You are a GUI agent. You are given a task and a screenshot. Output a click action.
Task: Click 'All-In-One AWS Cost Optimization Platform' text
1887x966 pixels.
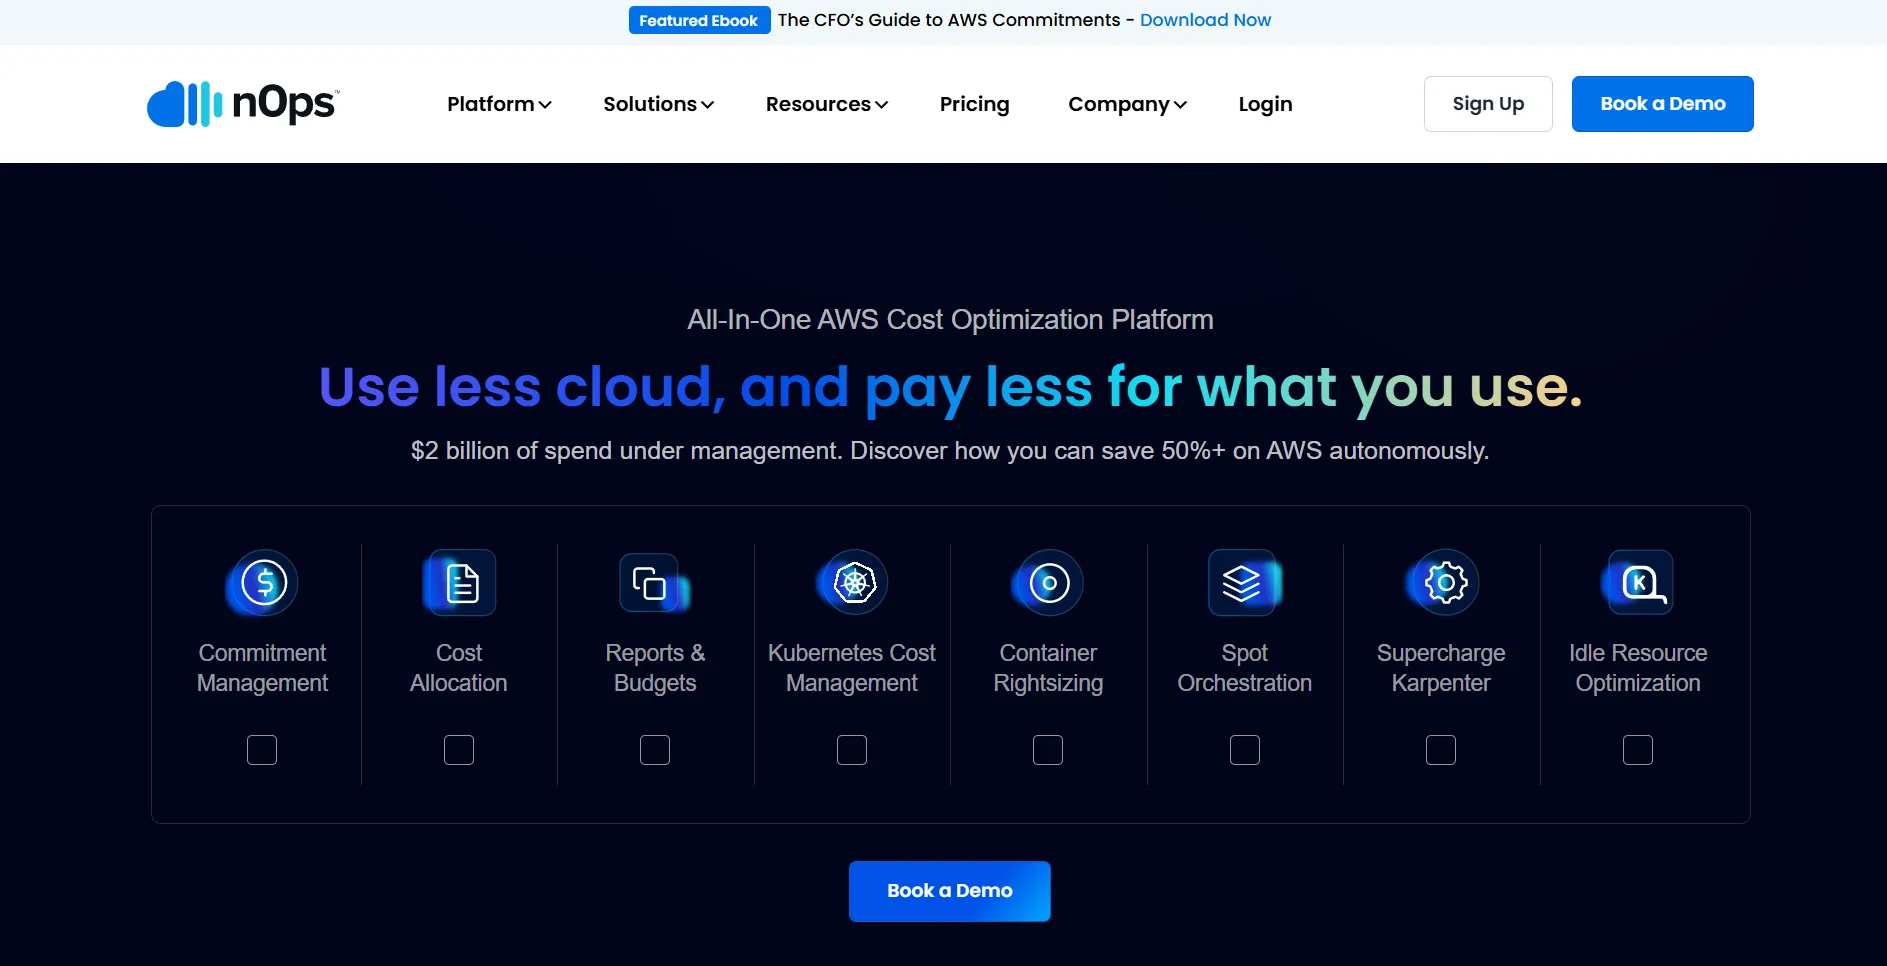pyautogui.click(x=950, y=320)
